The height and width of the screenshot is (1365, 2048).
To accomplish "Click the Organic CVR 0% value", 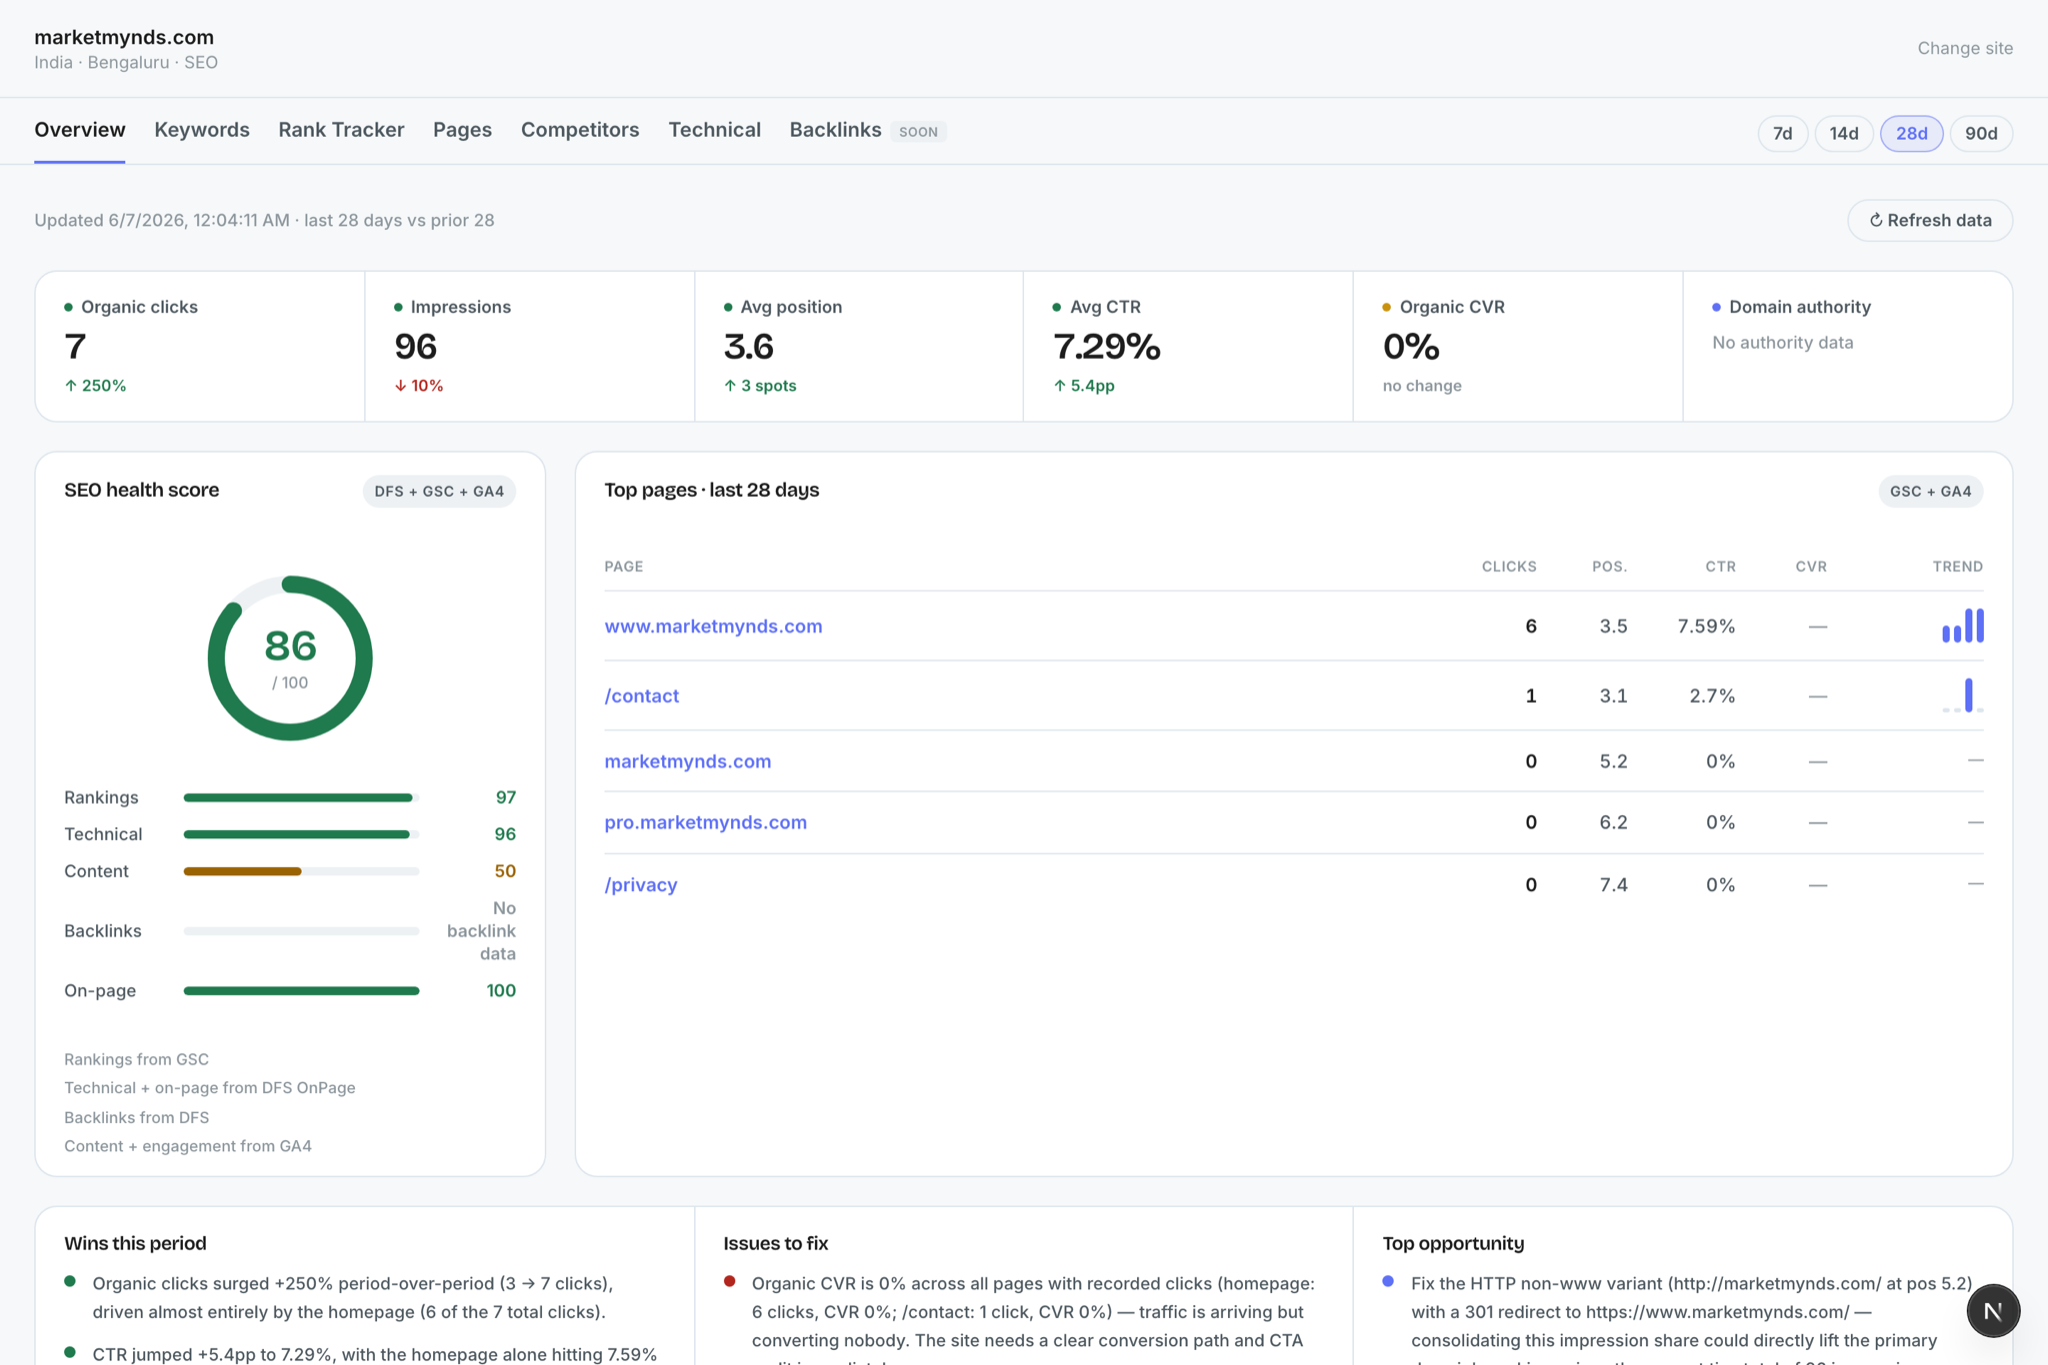I will pos(1410,346).
